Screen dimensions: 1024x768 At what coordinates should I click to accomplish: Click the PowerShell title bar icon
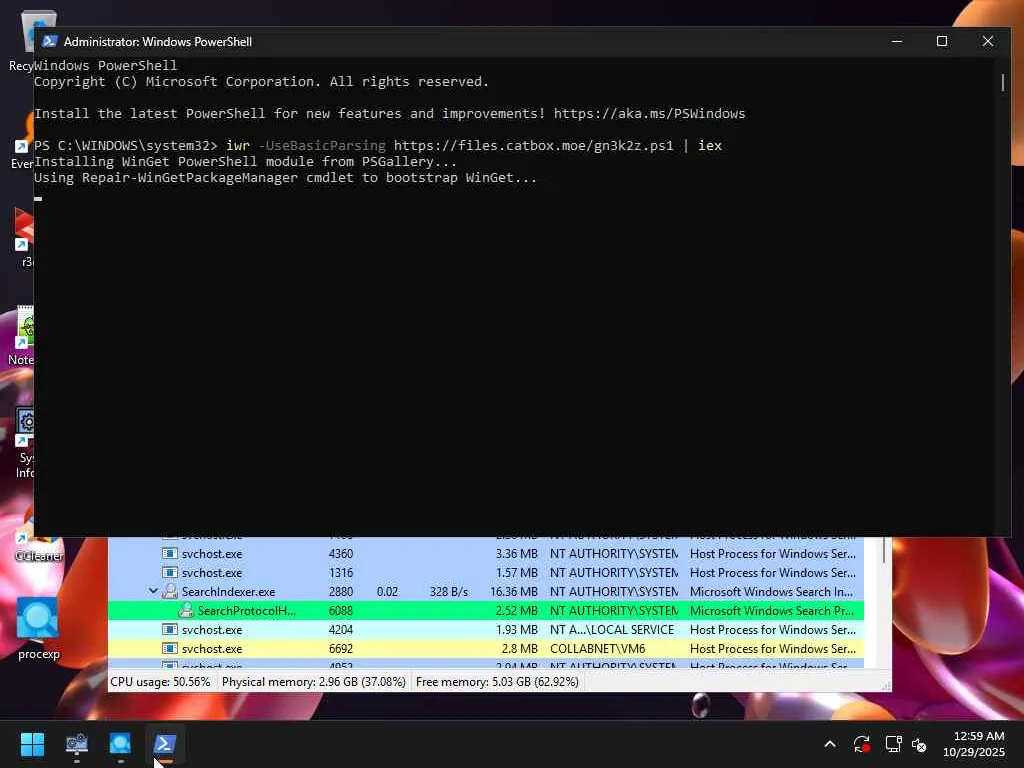click(49, 41)
